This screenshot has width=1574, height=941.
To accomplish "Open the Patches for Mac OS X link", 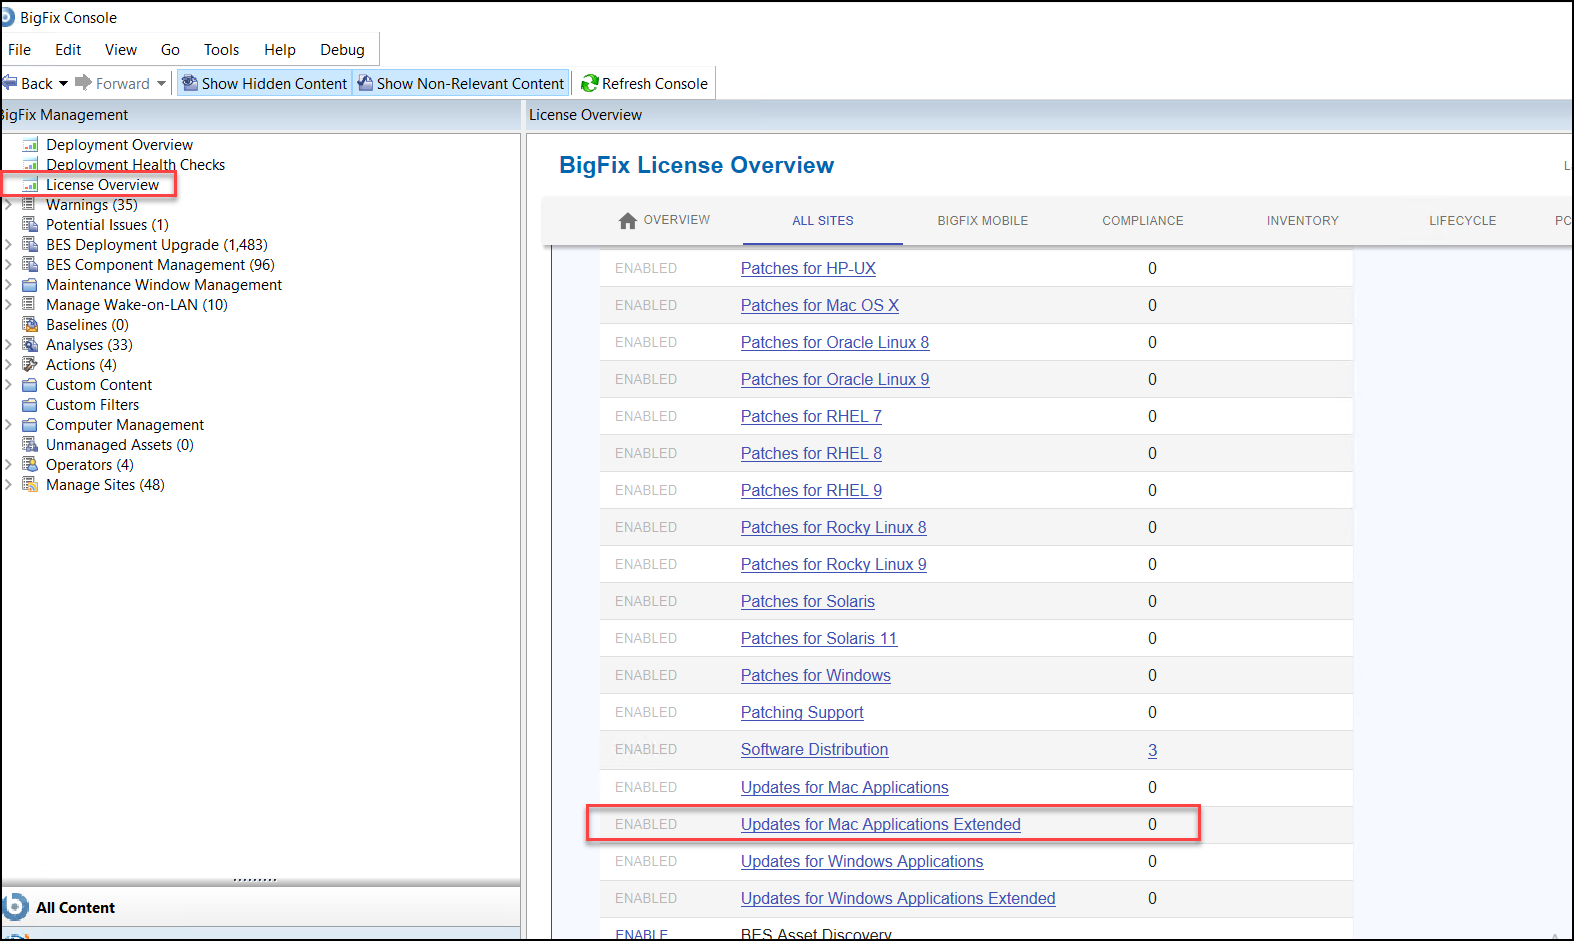I will tap(820, 305).
